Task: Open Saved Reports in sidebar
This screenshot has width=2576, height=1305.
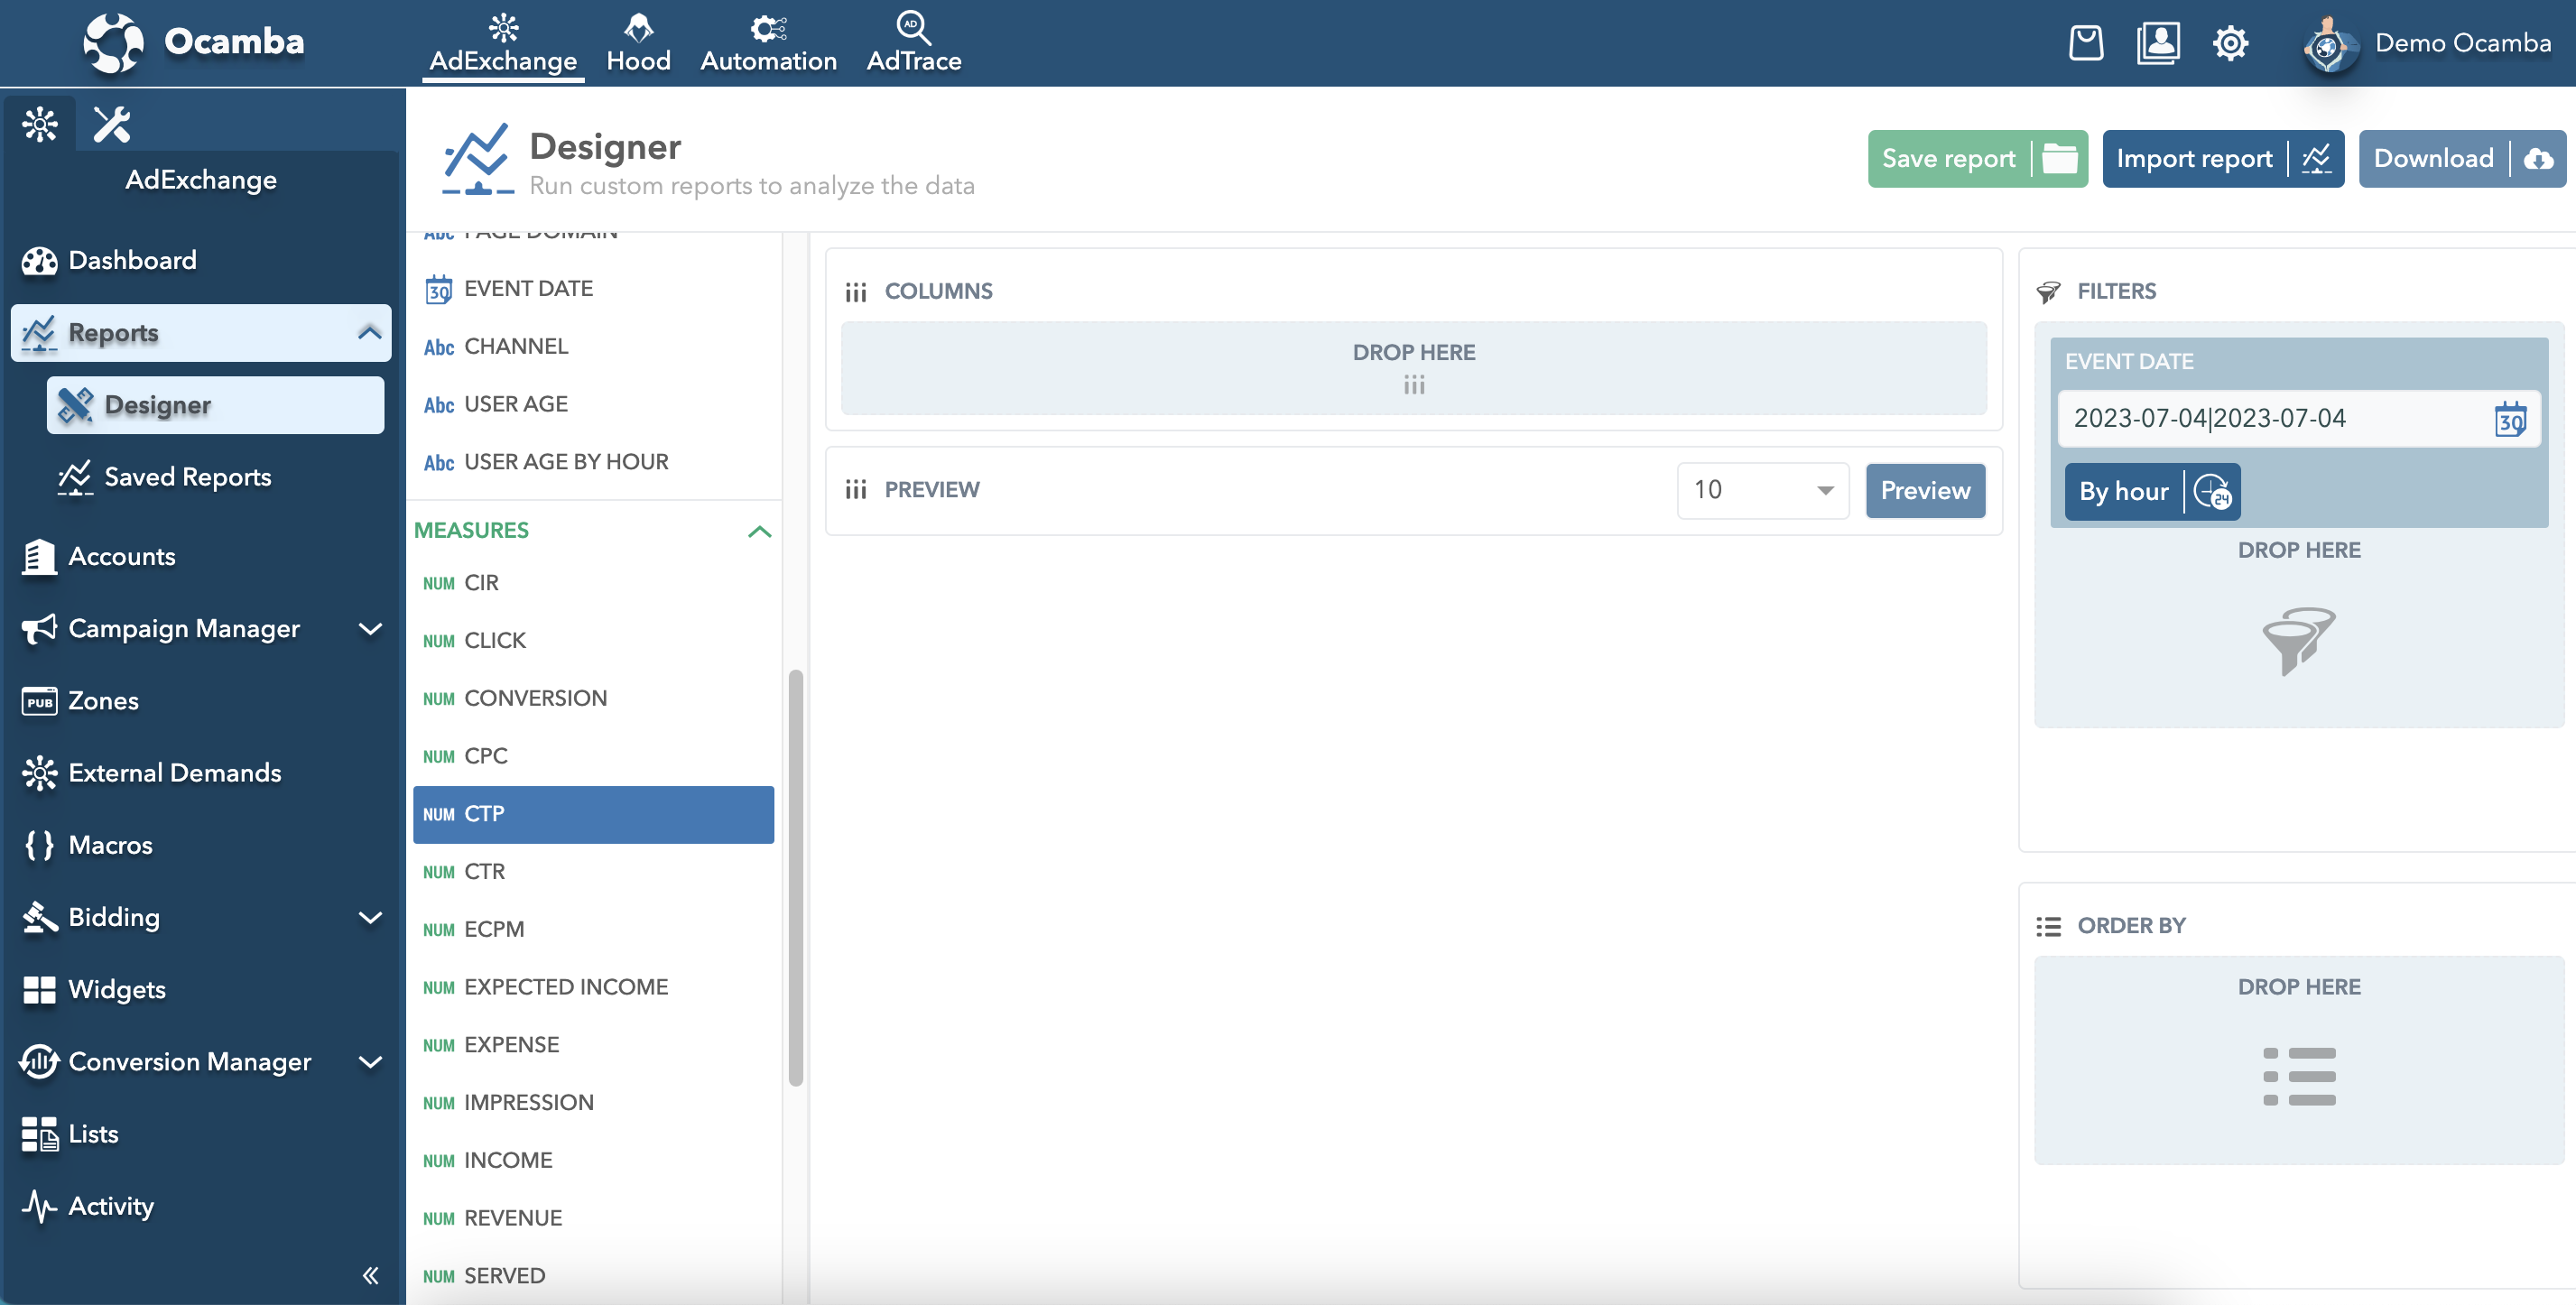Action: (188, 477)
